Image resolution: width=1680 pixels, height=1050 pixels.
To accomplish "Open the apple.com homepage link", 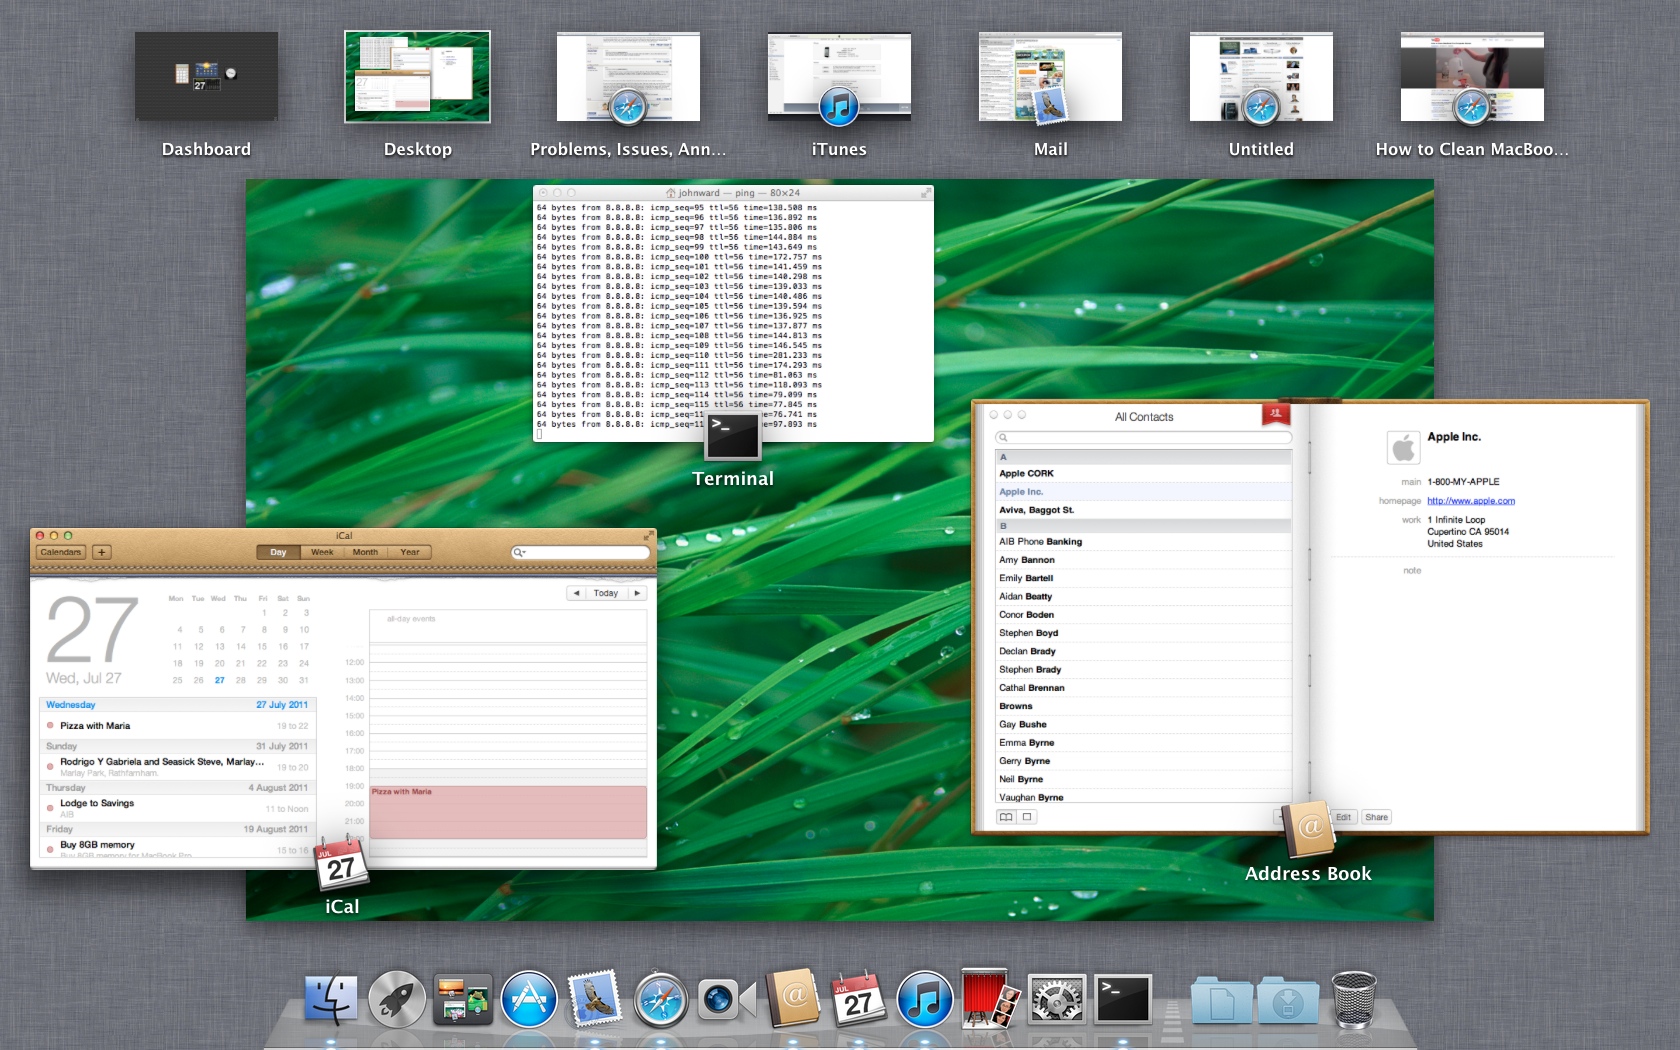I will pyautogui.click(x=1470, y=501).
